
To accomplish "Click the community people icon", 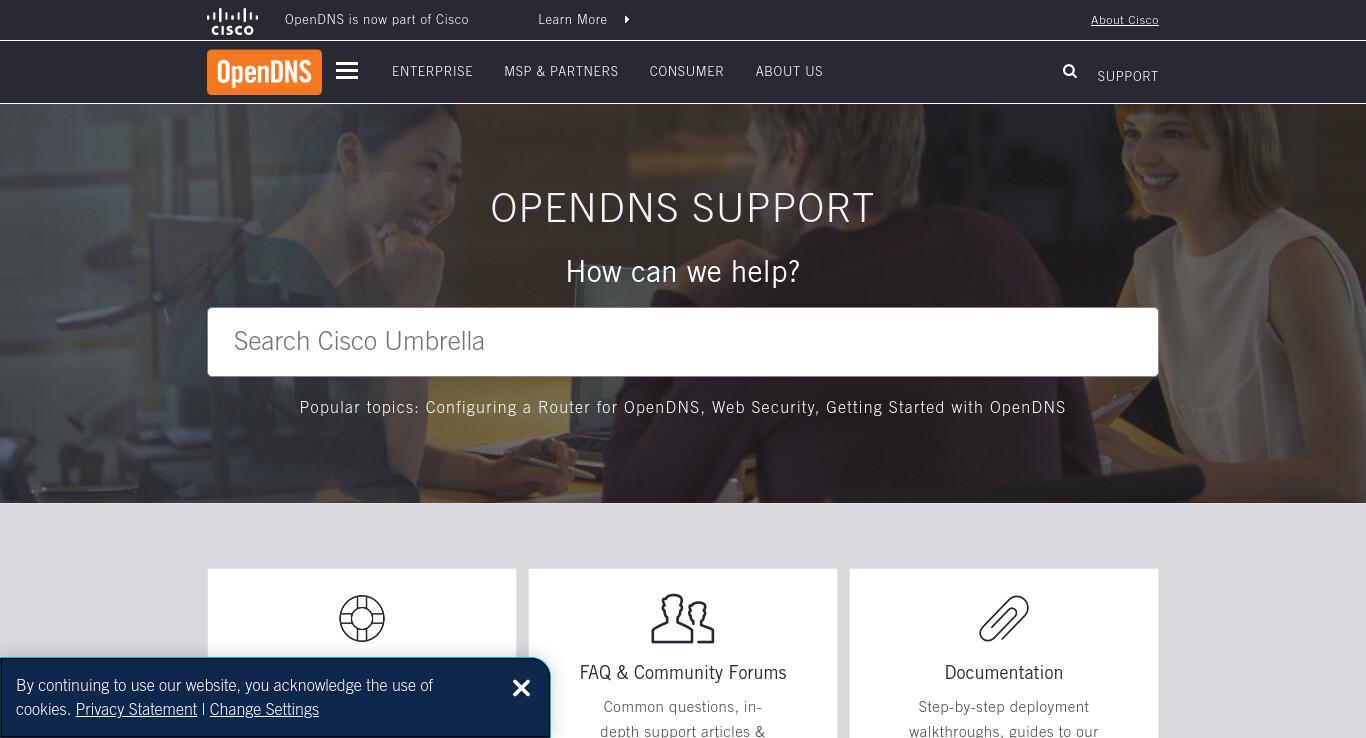I will pos(683,618).
